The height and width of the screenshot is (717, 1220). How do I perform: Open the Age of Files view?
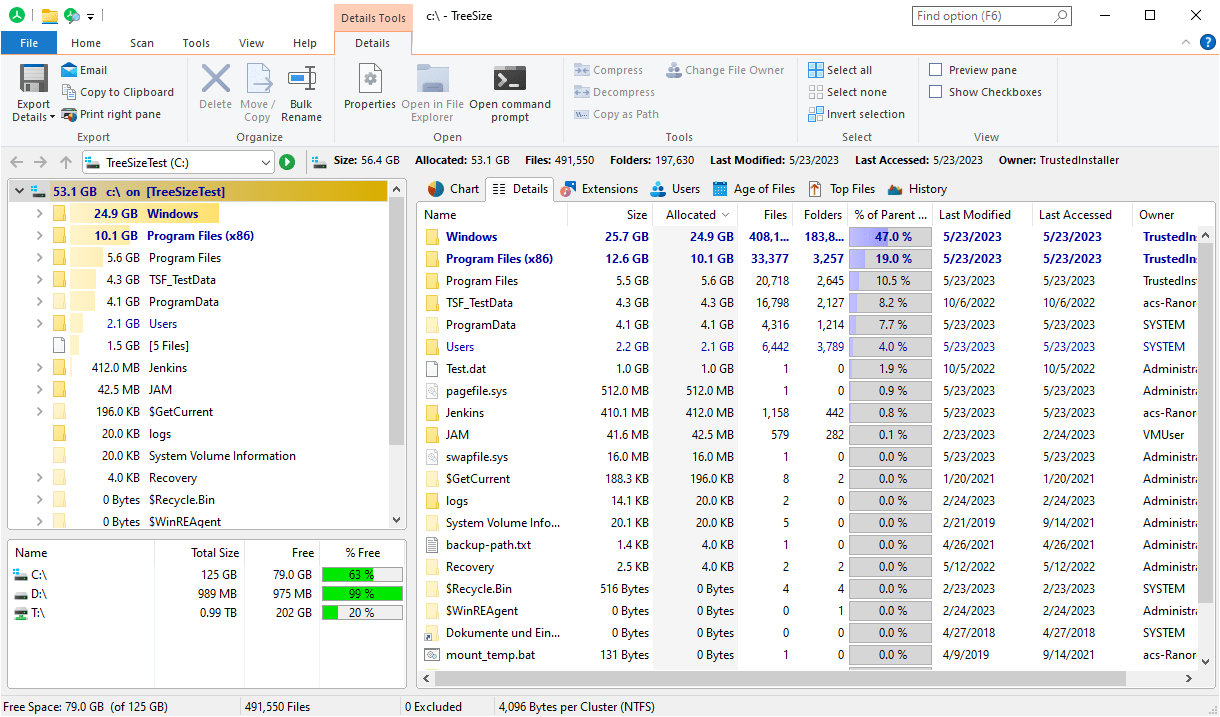pos(755,188)
